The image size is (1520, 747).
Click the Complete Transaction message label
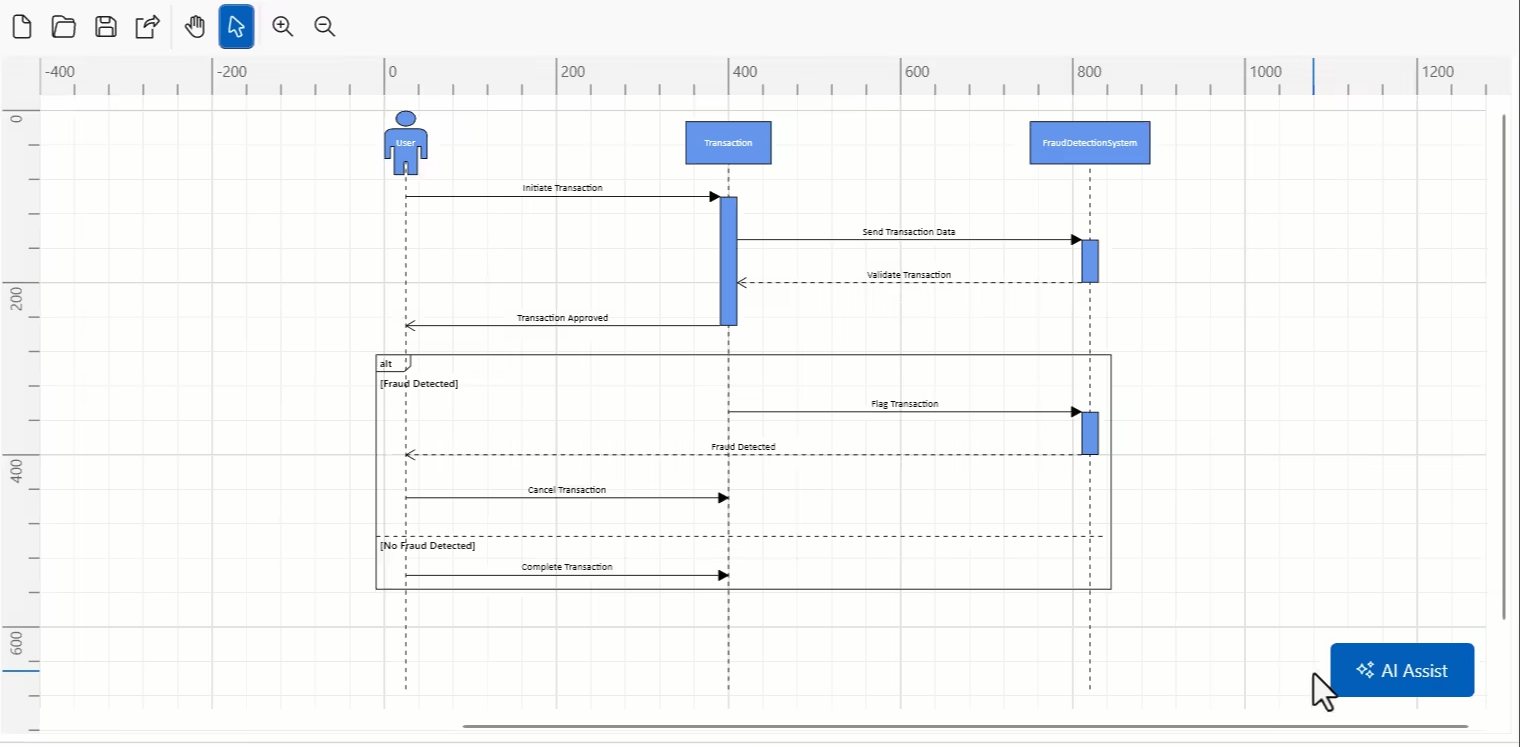(x=567, y=567)
